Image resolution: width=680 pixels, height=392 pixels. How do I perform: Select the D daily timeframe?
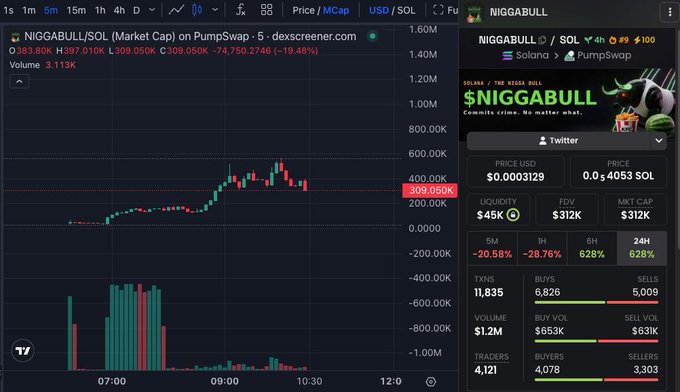point(137,10)
